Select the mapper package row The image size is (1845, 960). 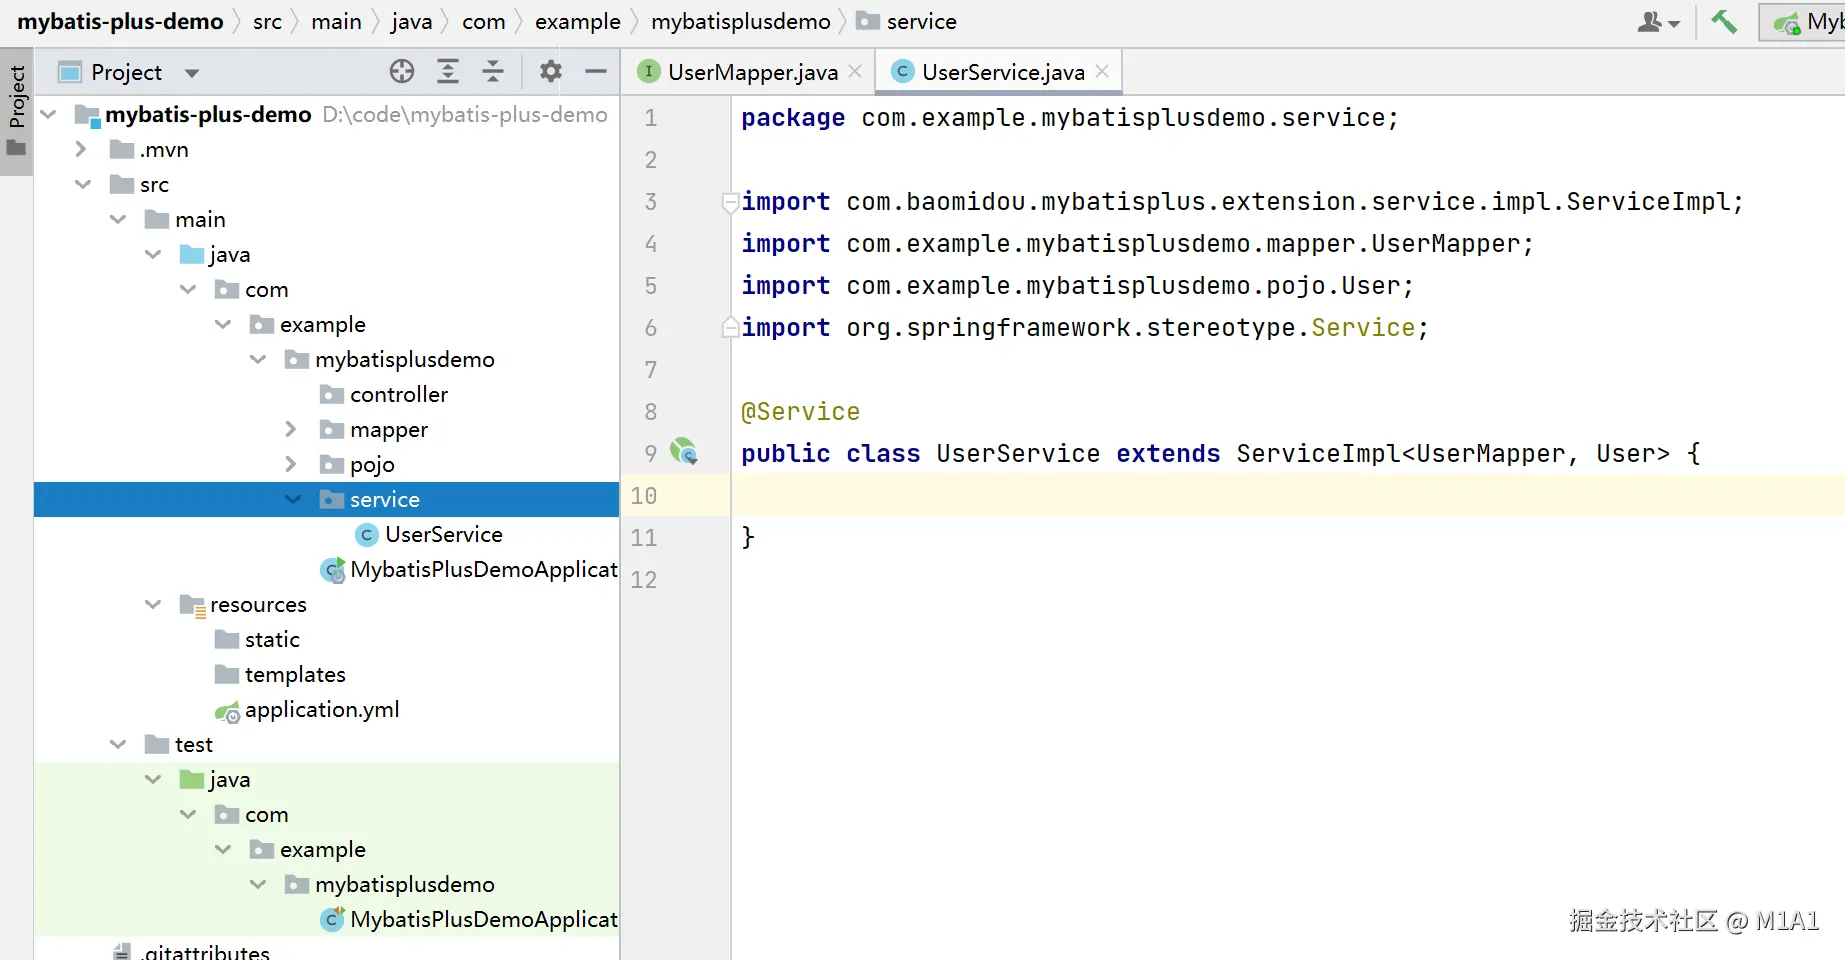coord(326,429)
